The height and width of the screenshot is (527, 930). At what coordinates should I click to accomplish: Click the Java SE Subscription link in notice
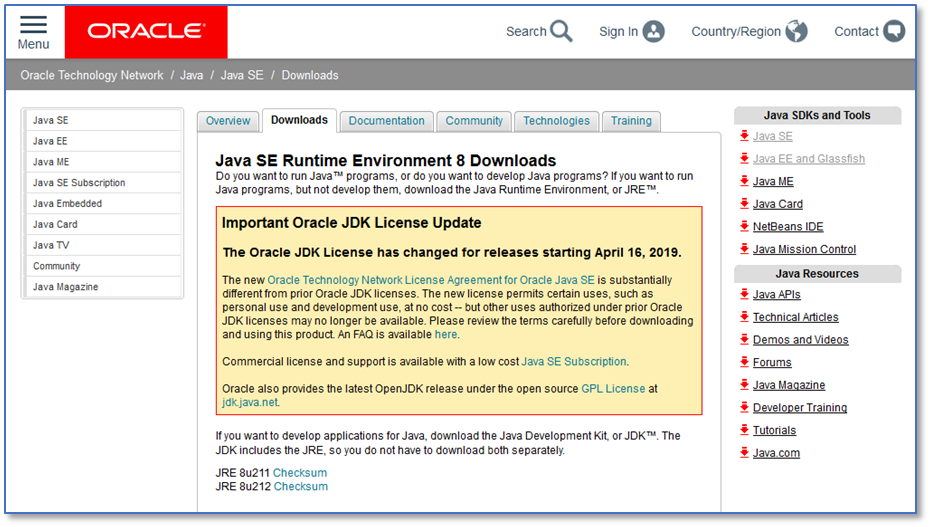(x=574, y=361)
